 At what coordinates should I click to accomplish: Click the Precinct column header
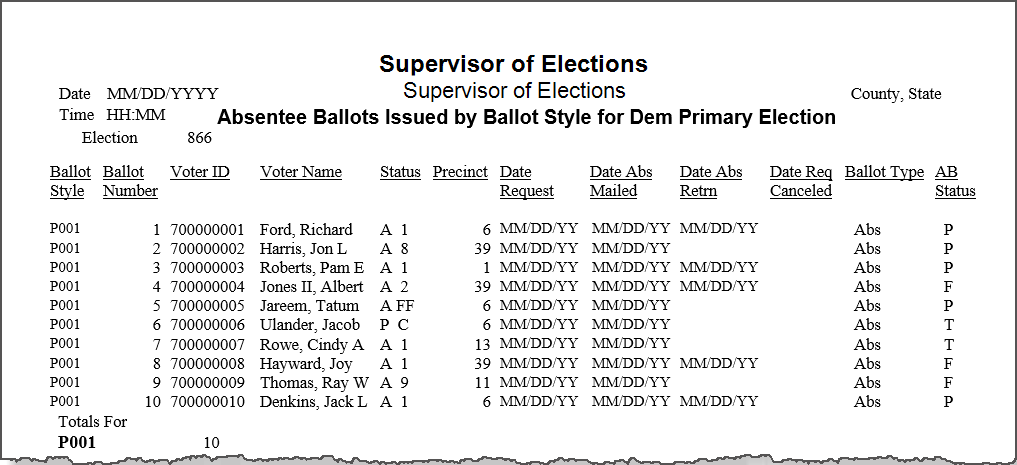(460, 173)
